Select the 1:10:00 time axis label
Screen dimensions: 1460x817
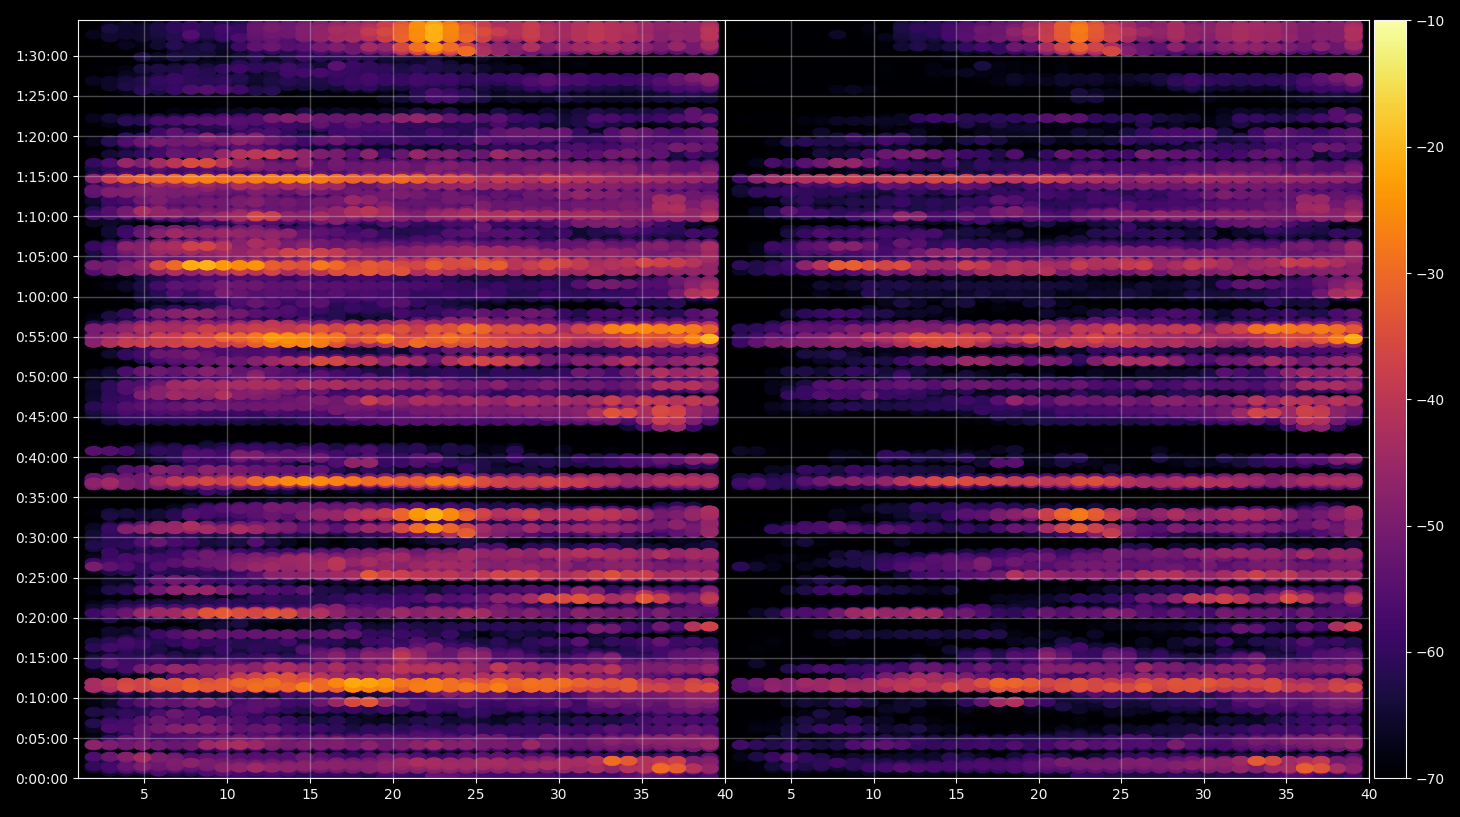tap(42, 217)
